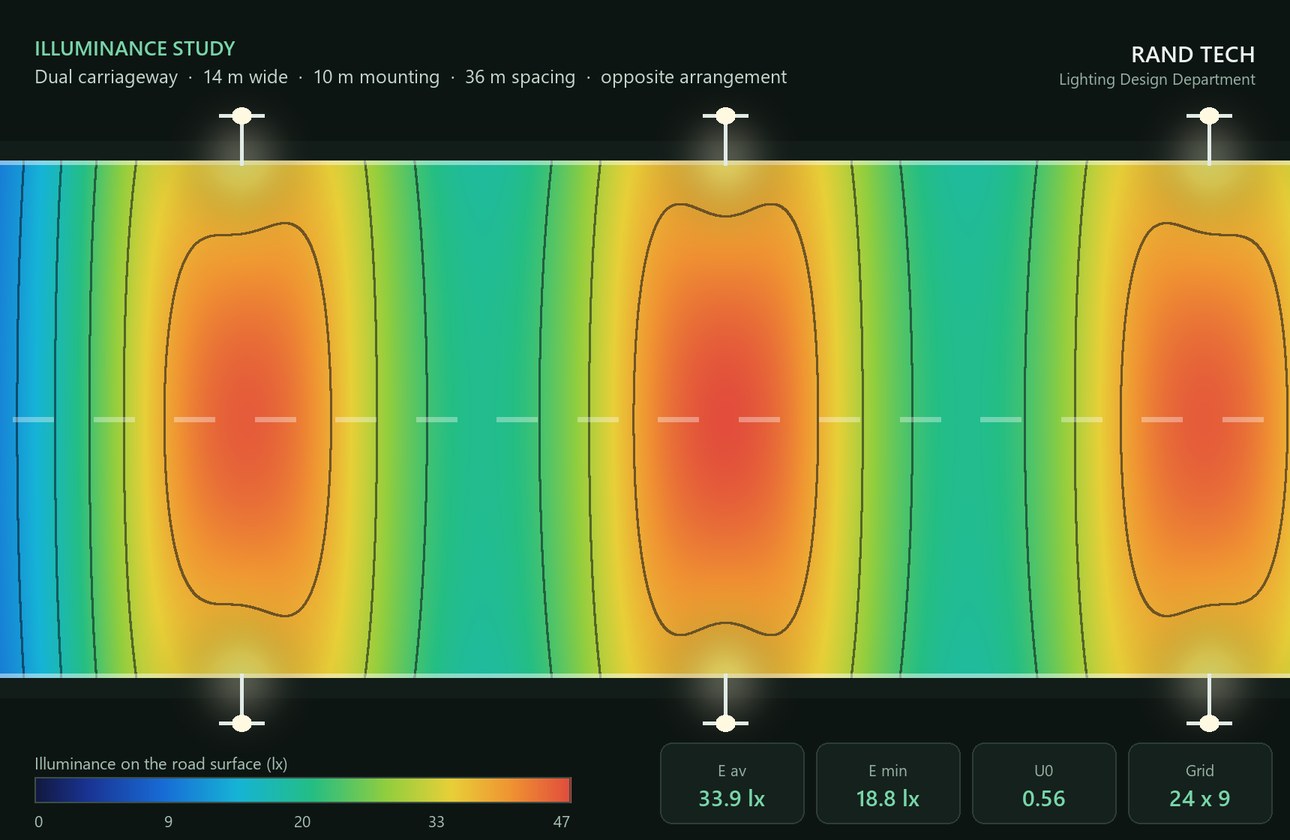Click the 9 tick label on legend
Image resolution: width=1290 pixels, height=840 pixels.
click(168, 822)
